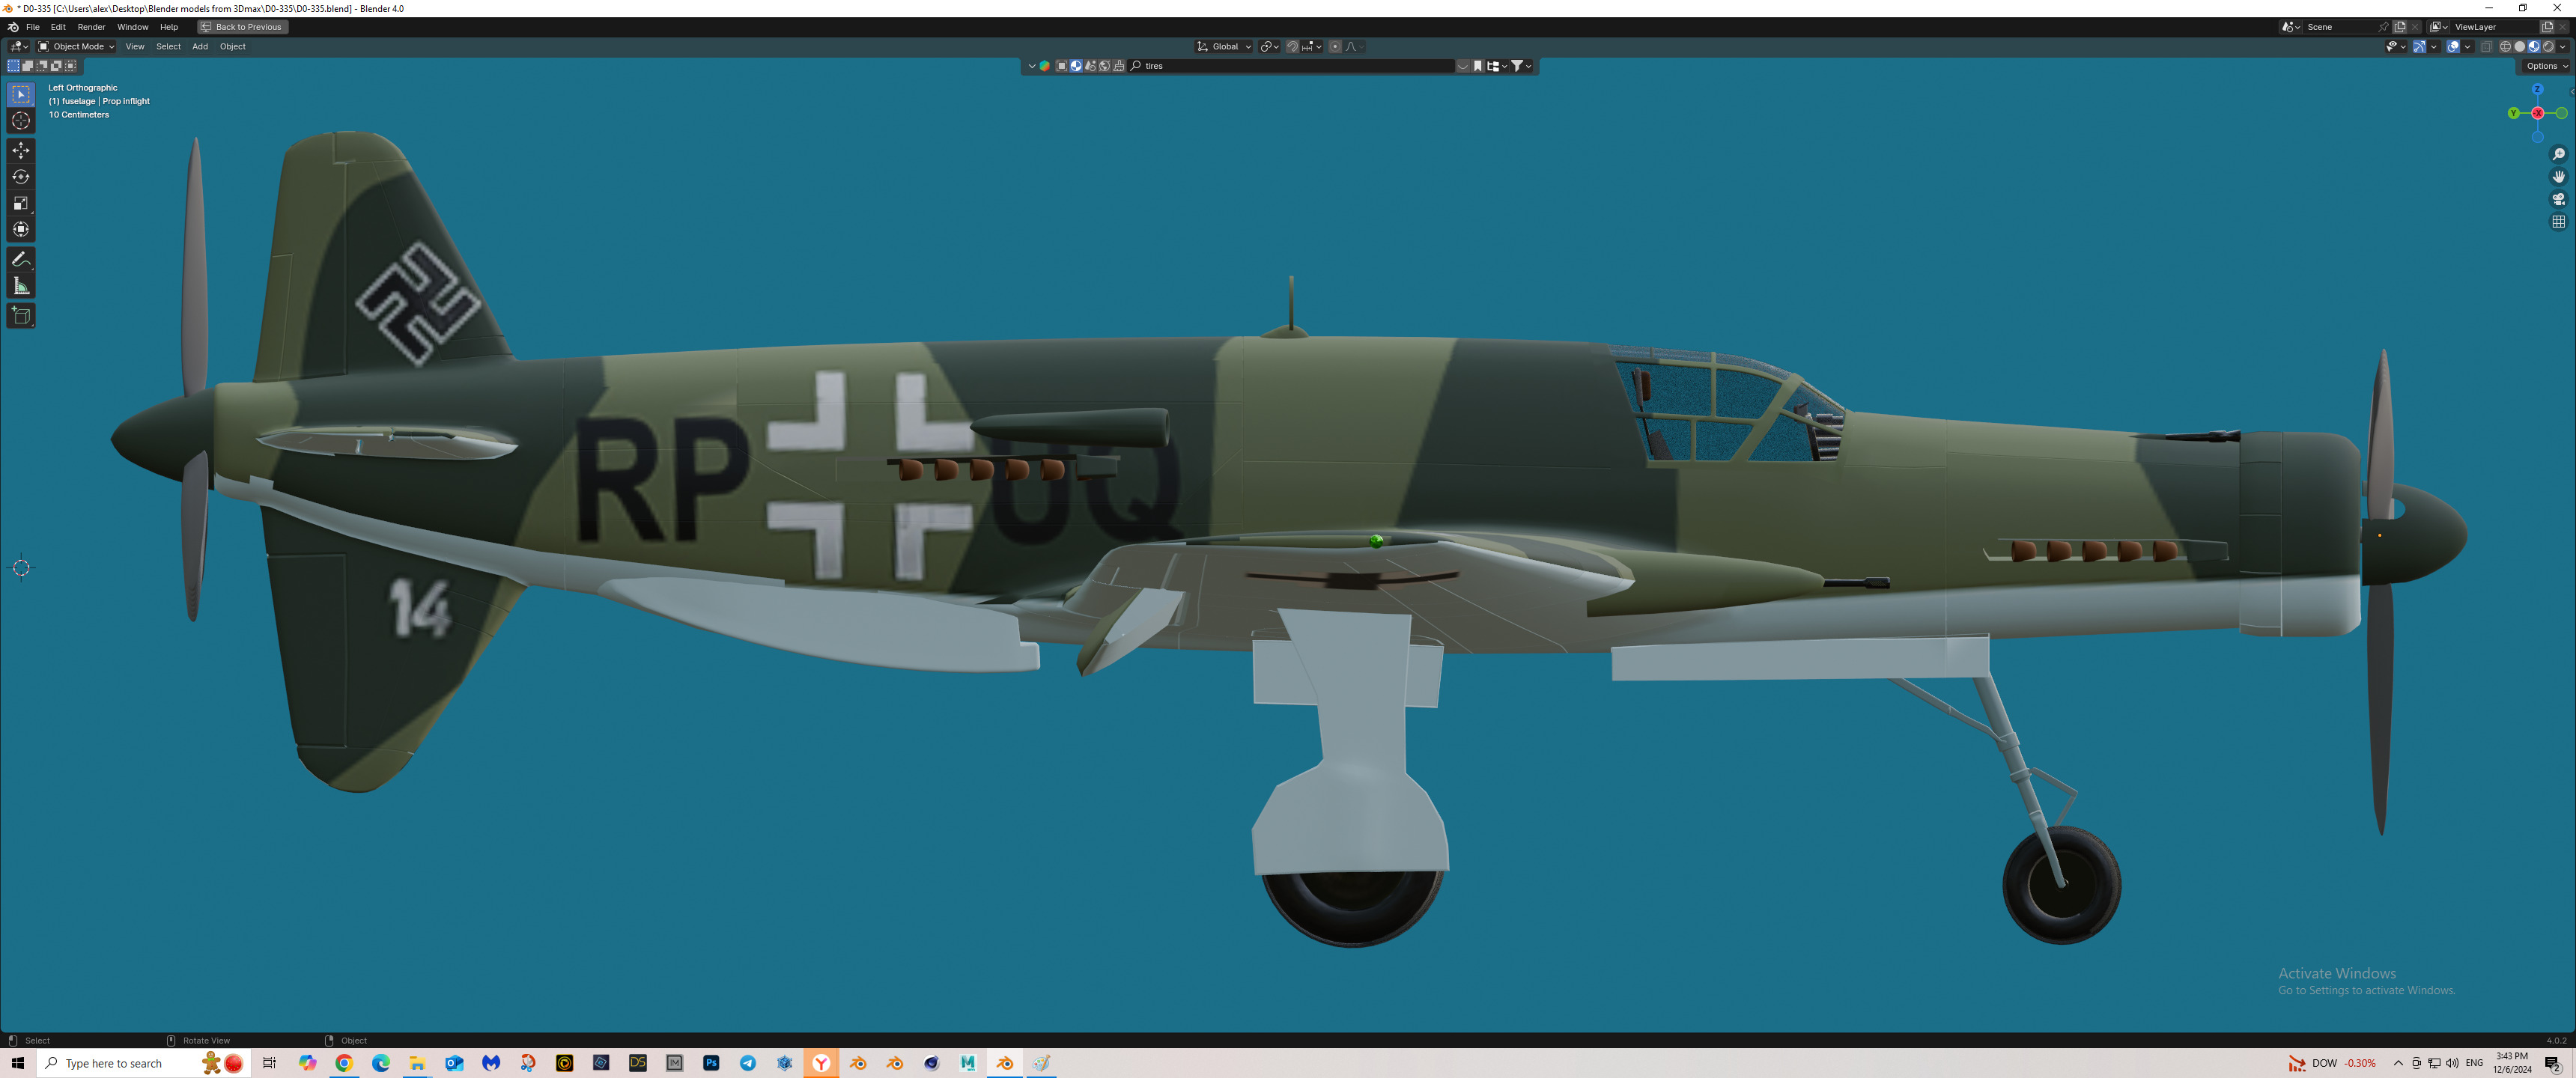
Task: Select the Select Box tool
Action: point(21,94)
